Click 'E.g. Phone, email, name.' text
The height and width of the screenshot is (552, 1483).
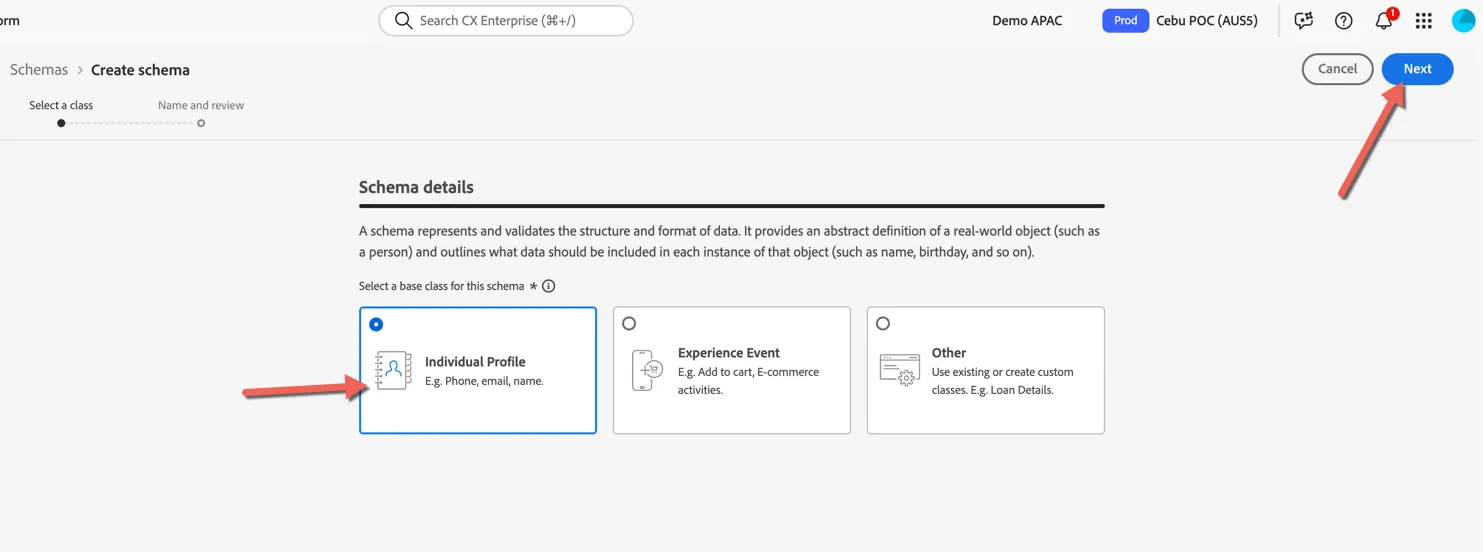pos(484,381)
